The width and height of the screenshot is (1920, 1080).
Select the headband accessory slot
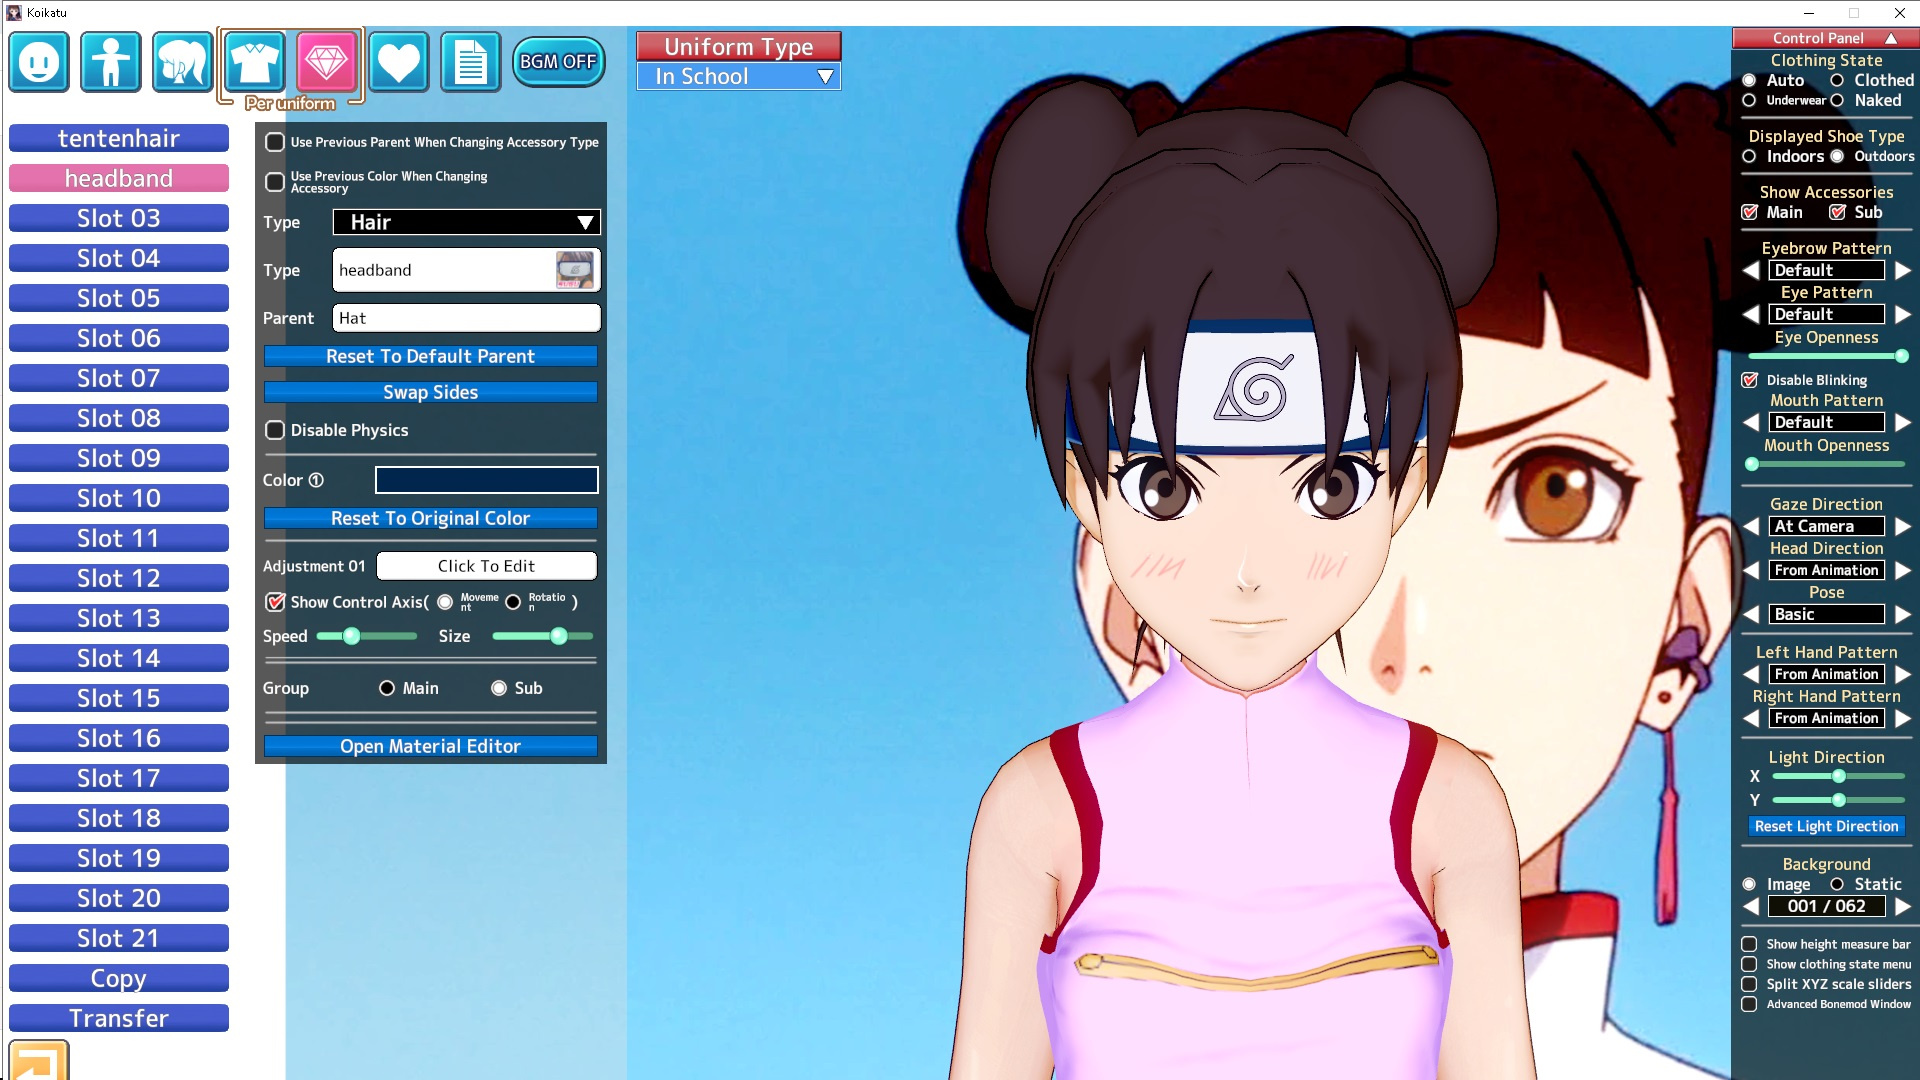pyautogui.click(x=119, y=178)
